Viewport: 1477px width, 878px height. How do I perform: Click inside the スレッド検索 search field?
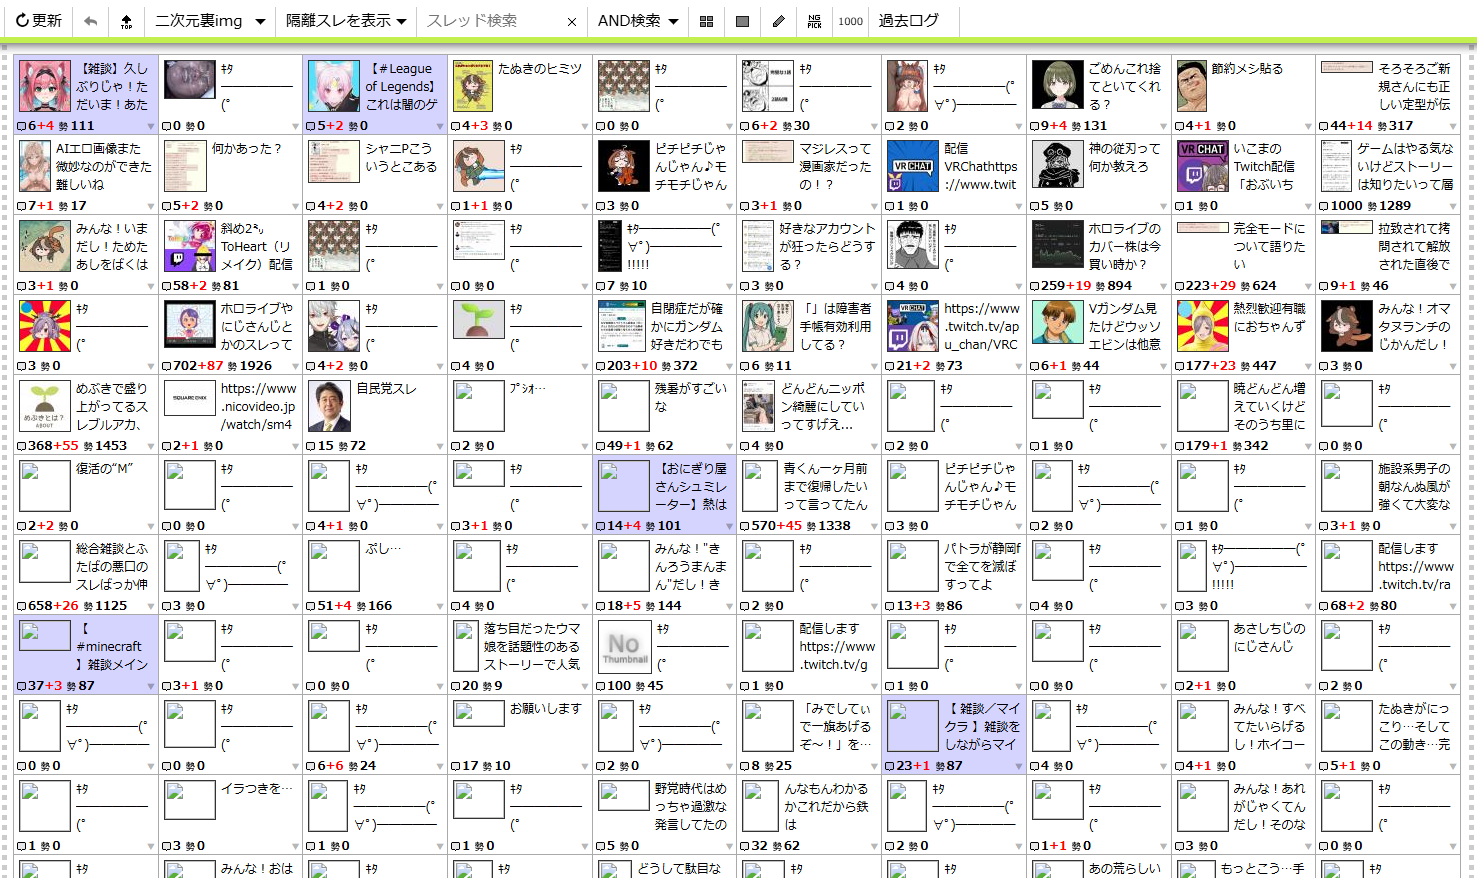click(490, 21)
